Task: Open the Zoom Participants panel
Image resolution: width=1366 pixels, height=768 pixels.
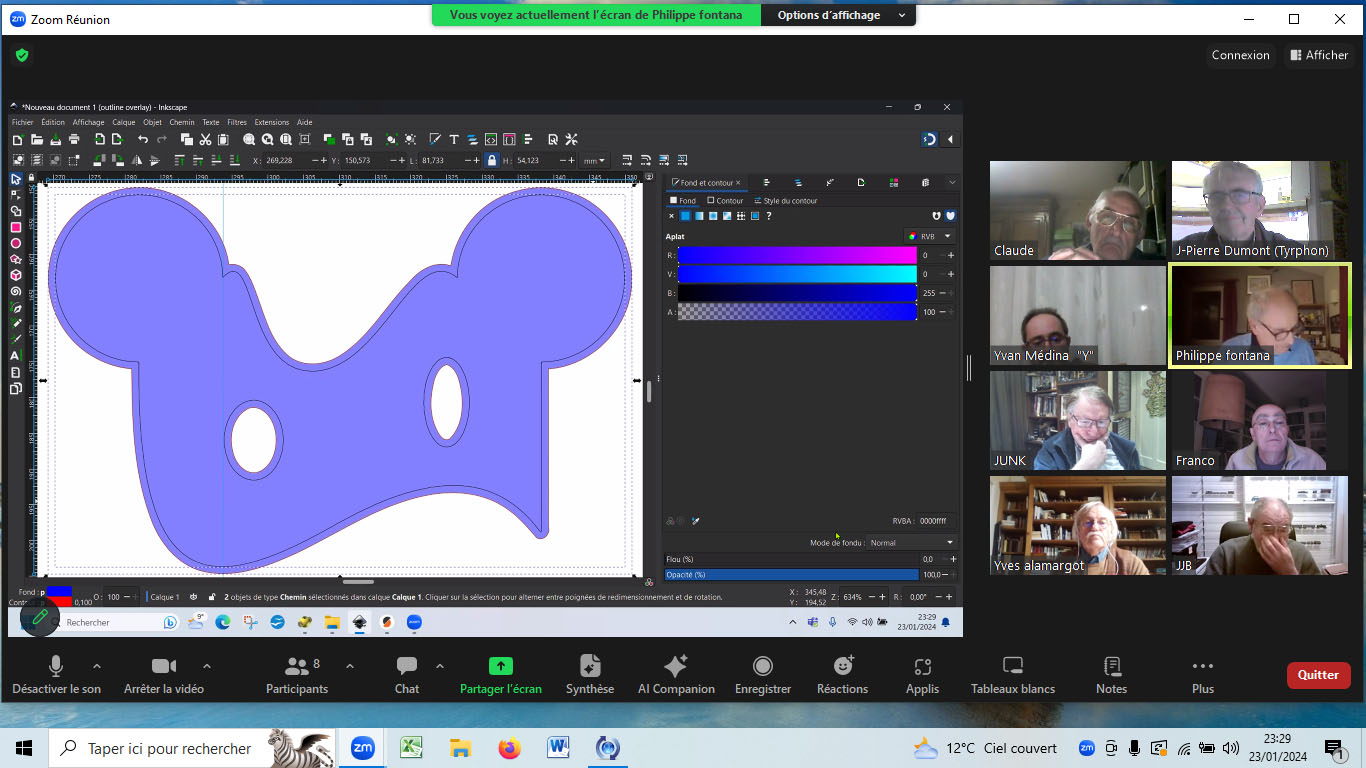Action: (297, 676)
